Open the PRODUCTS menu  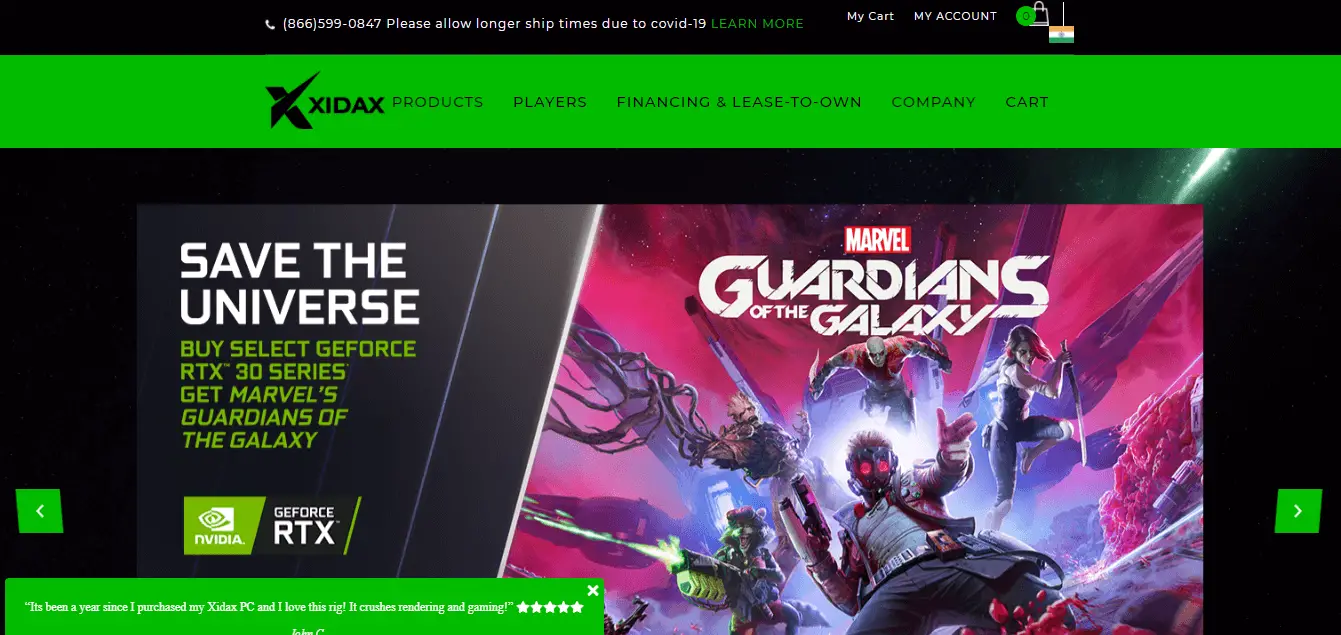pyautogui.click(x=438, y=102)
